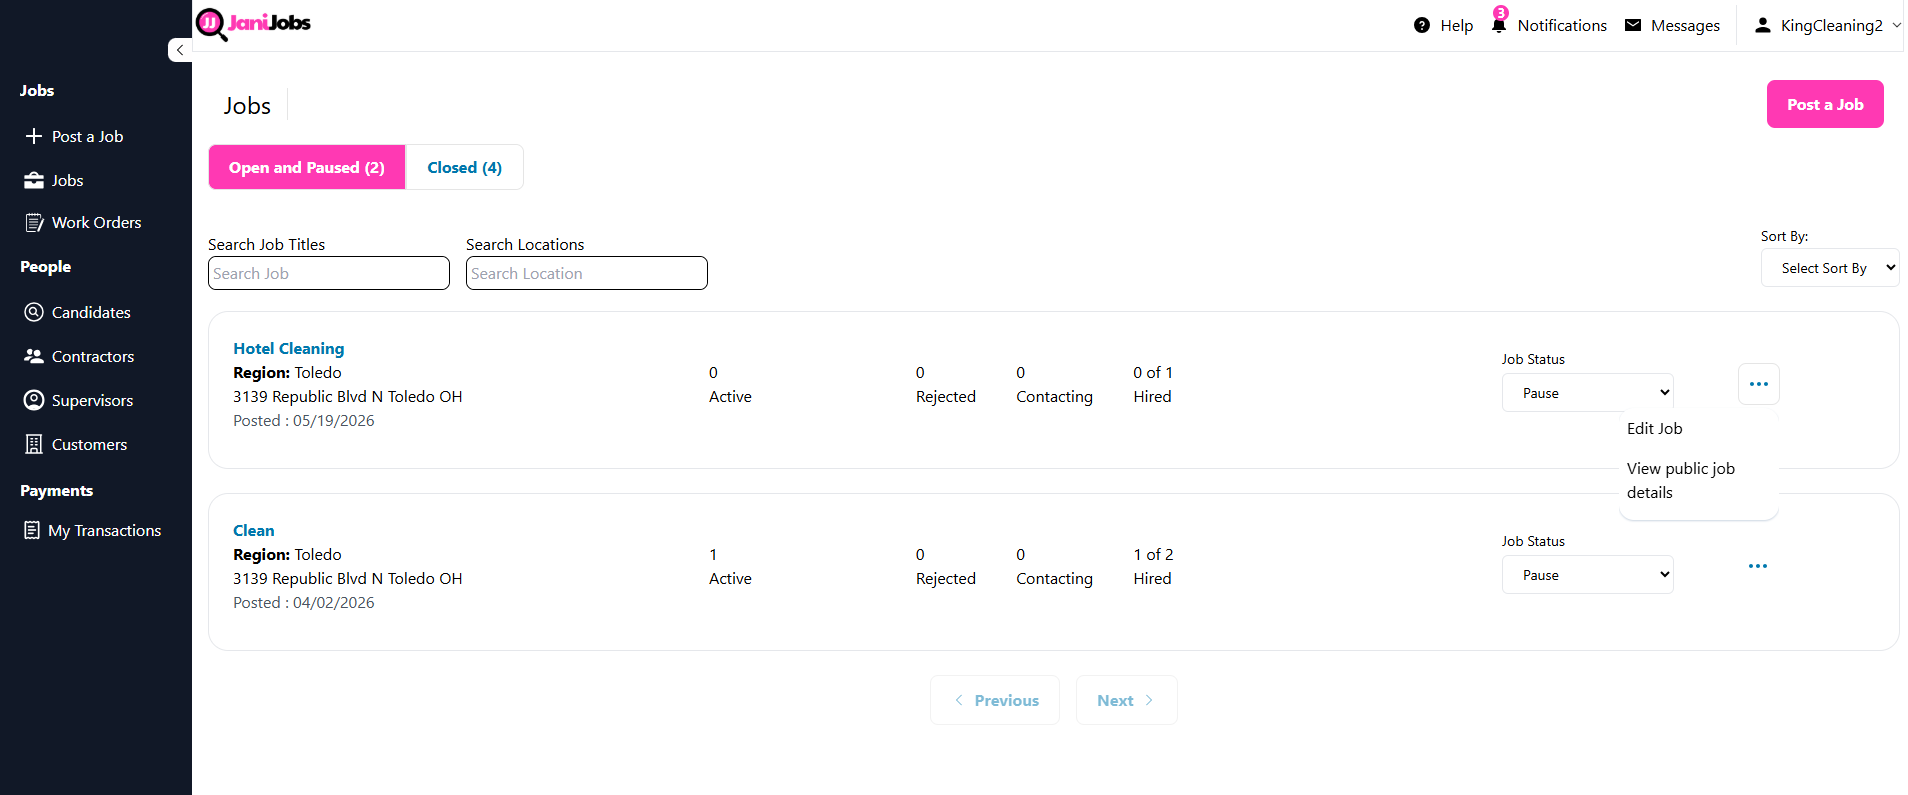
Task: Open the Hotel Cleaning job link
Action: coord(288,348)
